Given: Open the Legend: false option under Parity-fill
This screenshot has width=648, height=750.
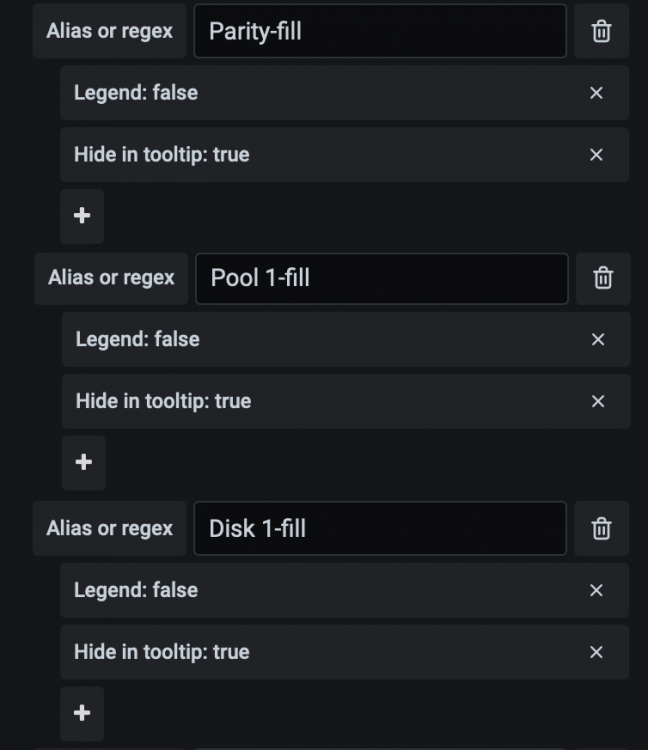Looking at the screenshot, I should [x=136, y=93].
